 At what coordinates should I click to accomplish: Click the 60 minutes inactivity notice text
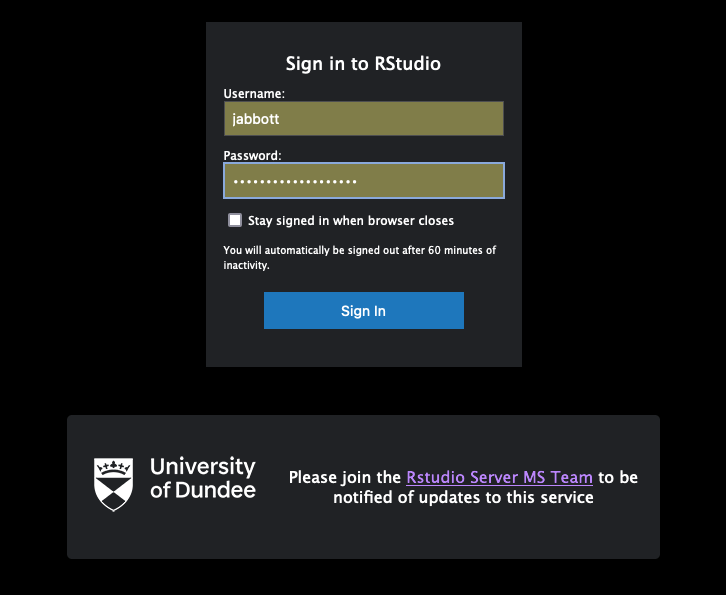(x=359, y=250)
